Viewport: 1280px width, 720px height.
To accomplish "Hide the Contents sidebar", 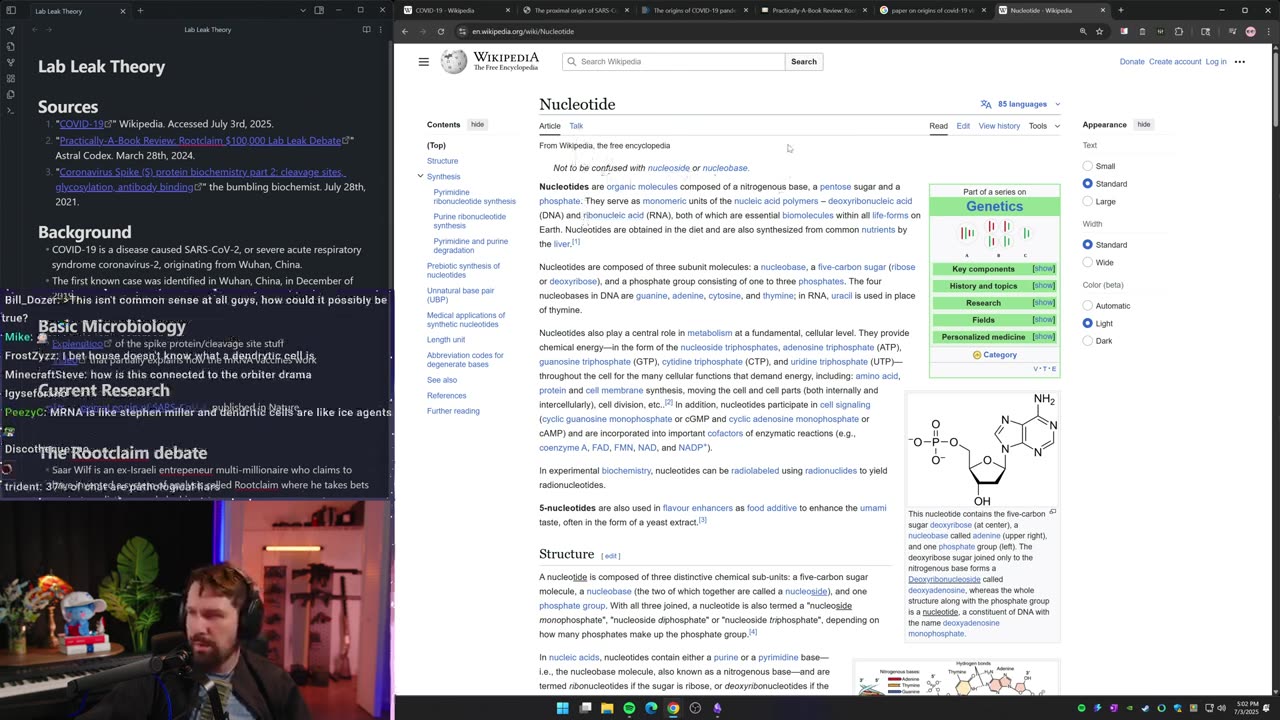I will tap(477, 125).
